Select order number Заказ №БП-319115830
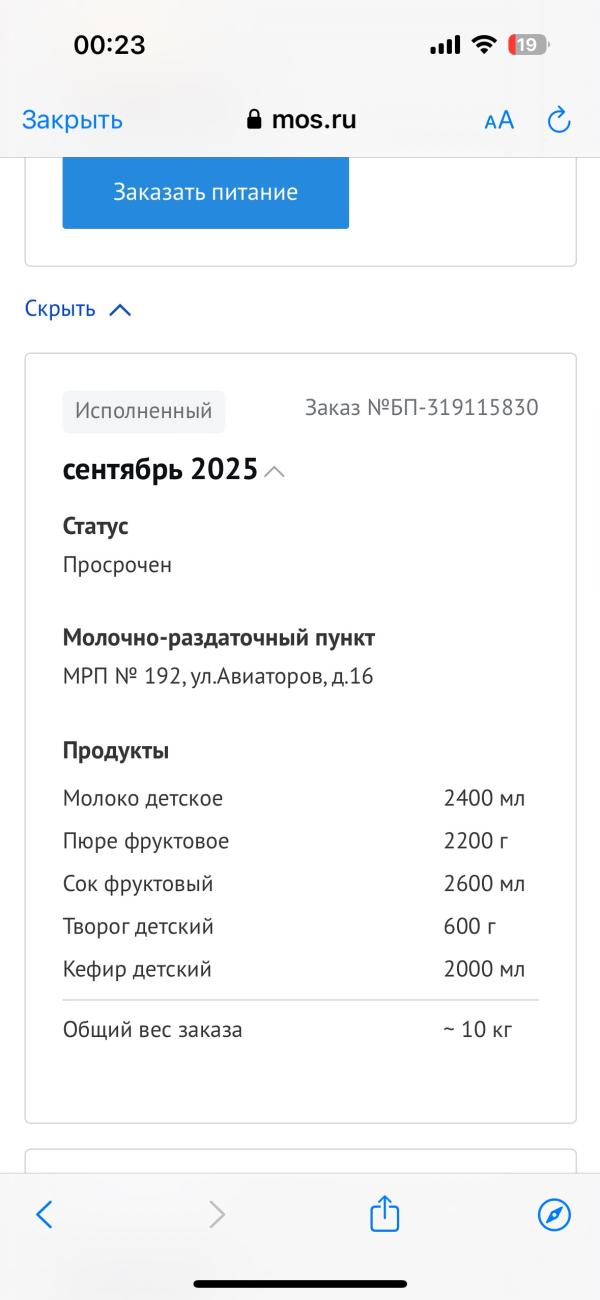Screen dimensions: 600x1300 point(421,408)
